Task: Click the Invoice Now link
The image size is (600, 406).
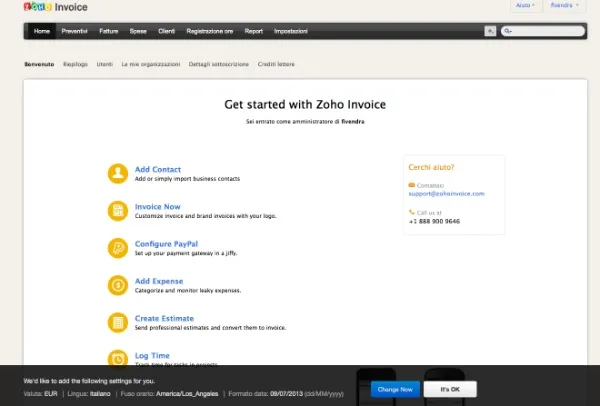Action: 157,207
